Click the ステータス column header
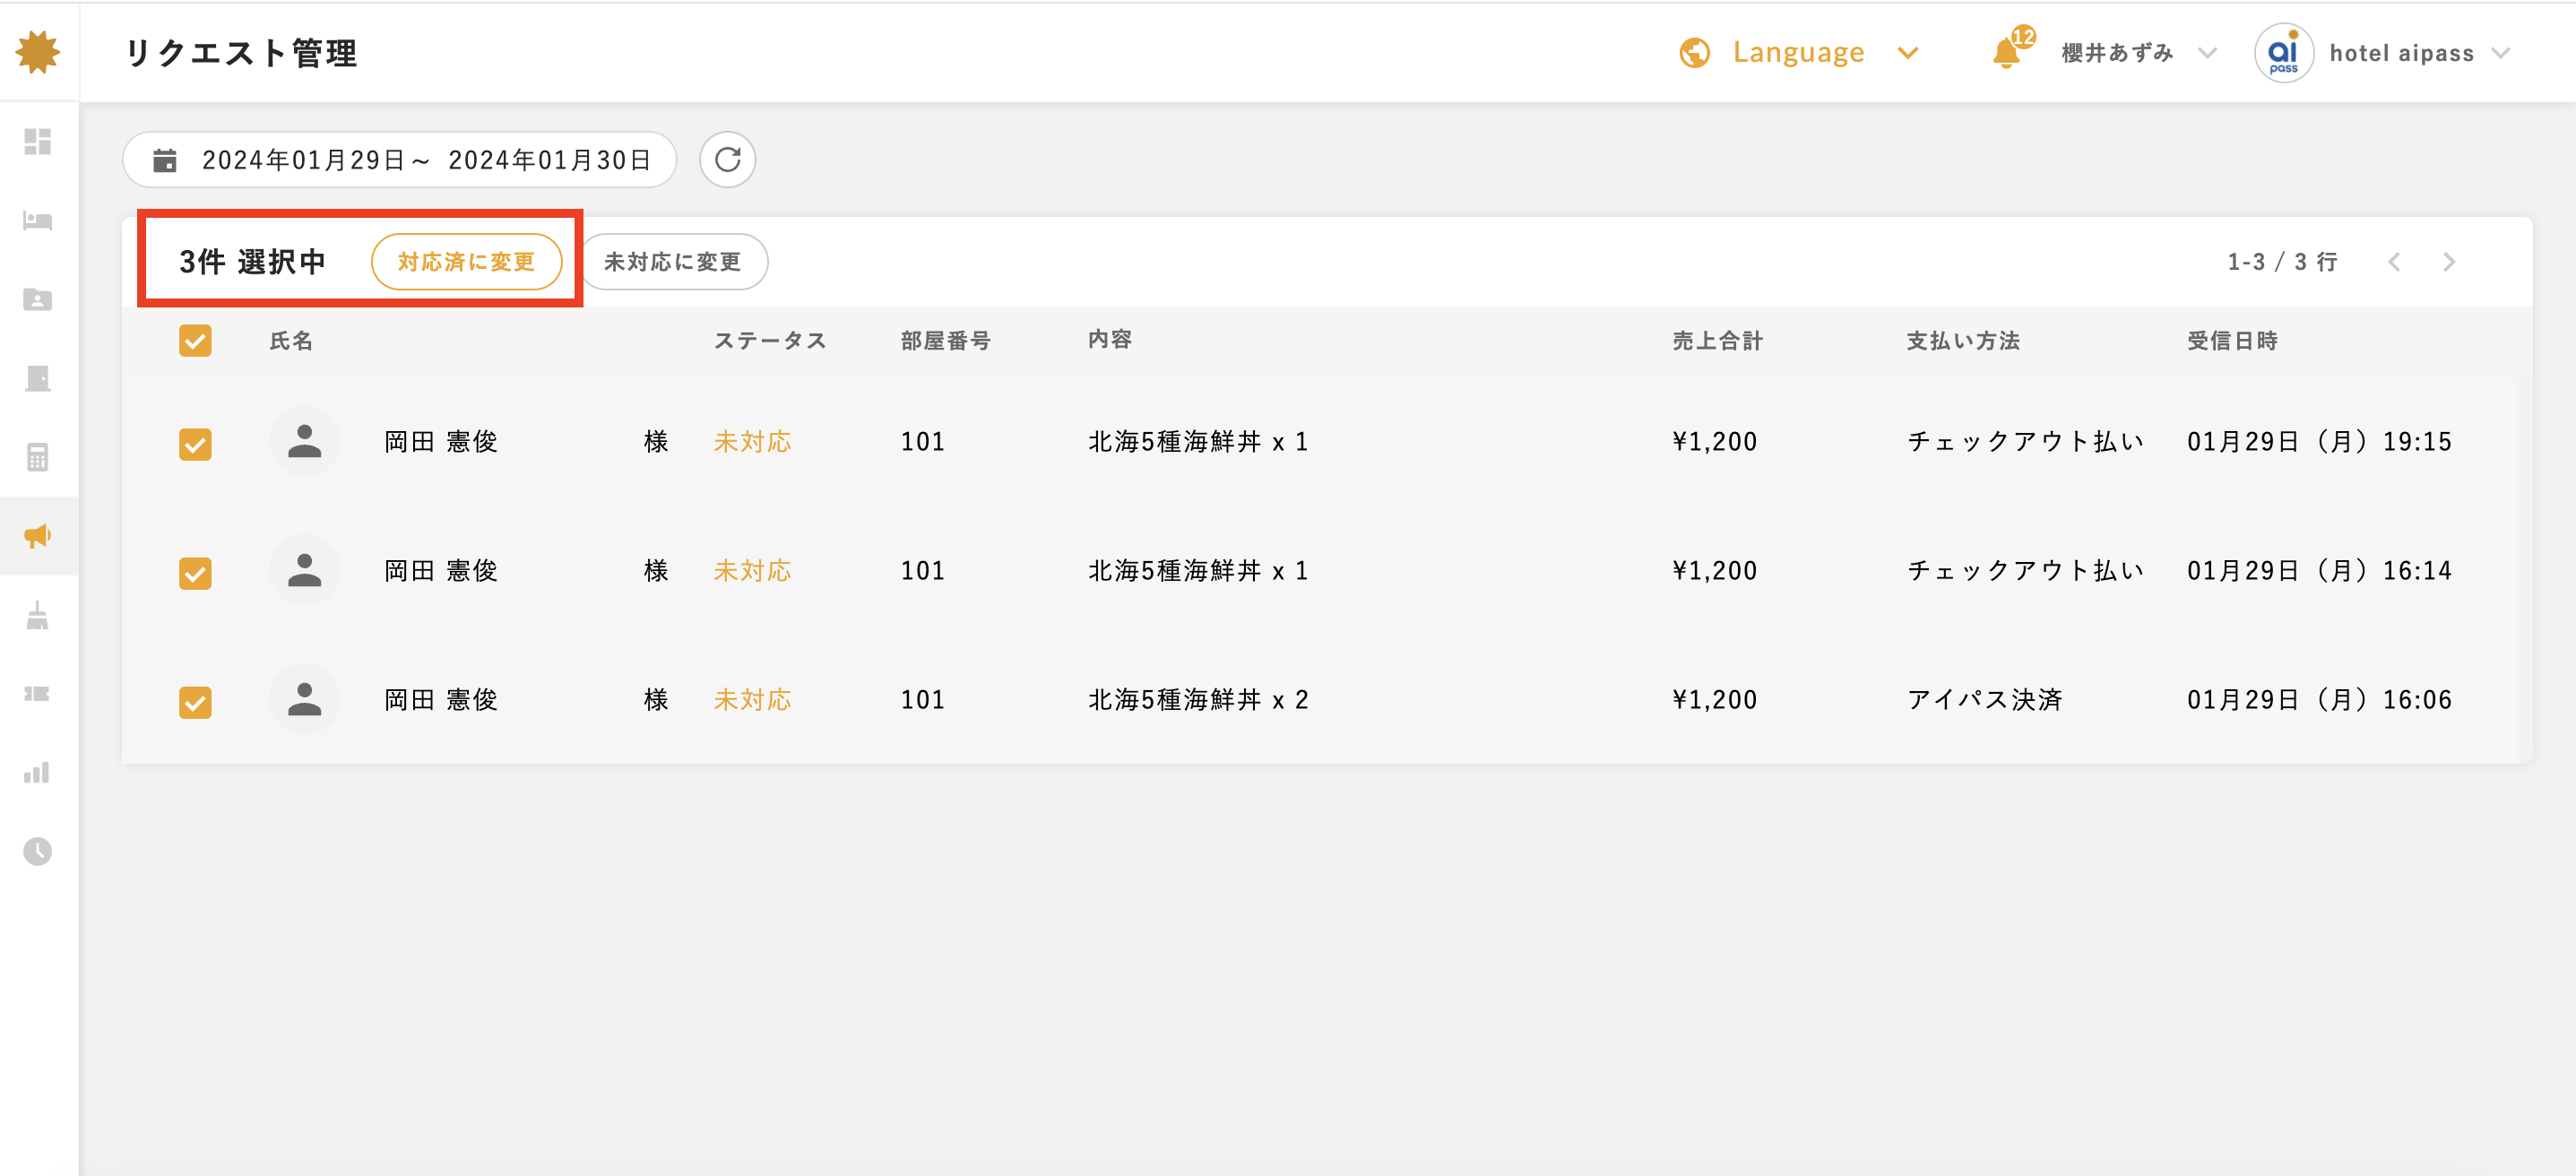The width and height of the screenshot is (2576, 1176). coord(770,341)
